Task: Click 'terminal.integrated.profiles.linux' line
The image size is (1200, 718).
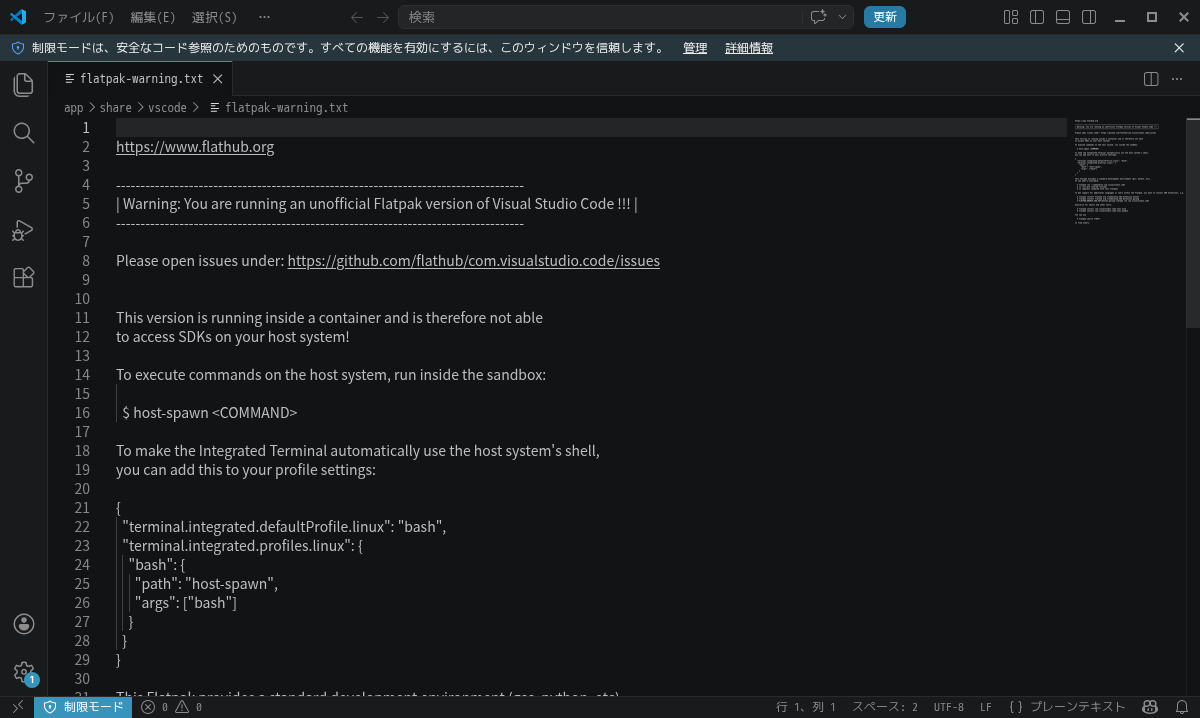Action: [242, 546]
